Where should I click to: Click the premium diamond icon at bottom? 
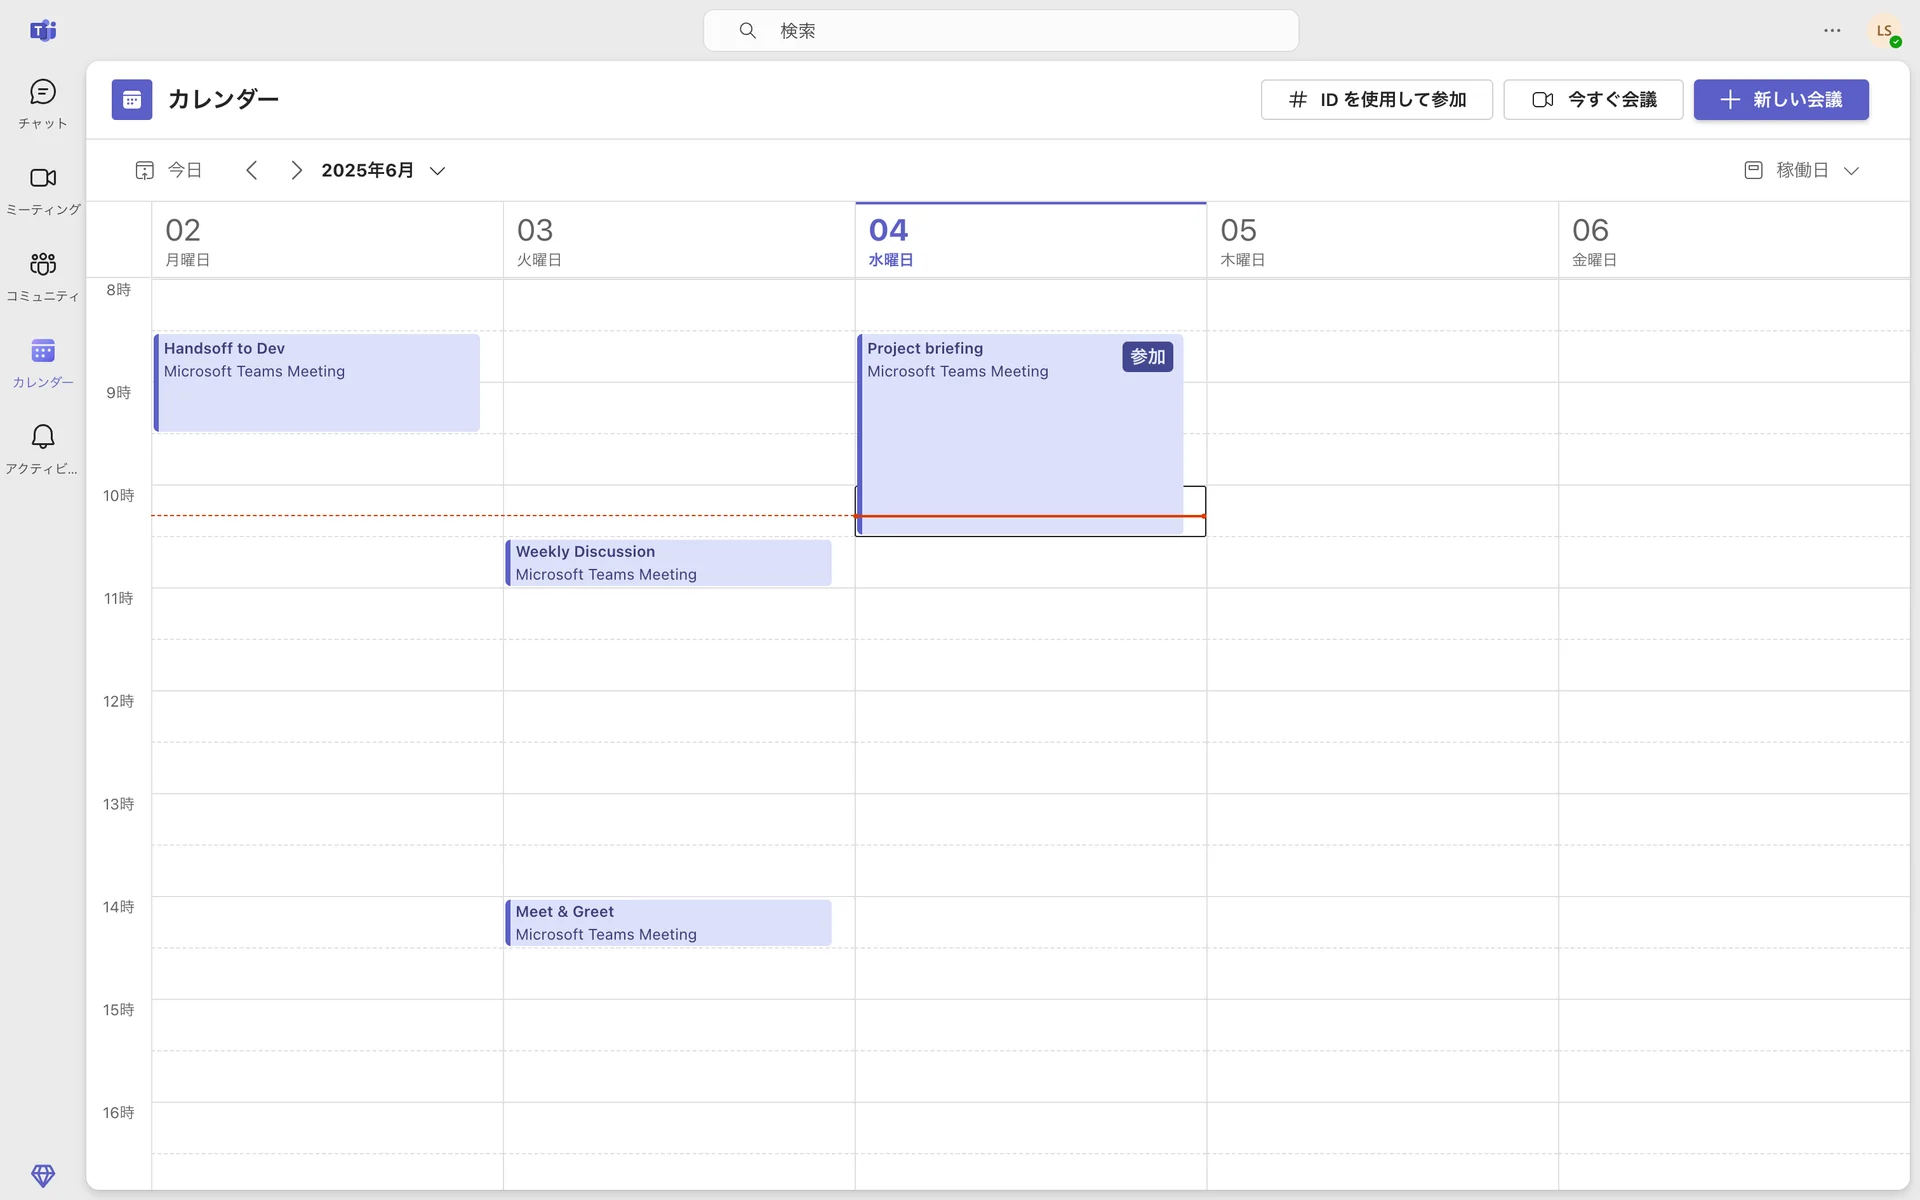[x=42, y=1174]
